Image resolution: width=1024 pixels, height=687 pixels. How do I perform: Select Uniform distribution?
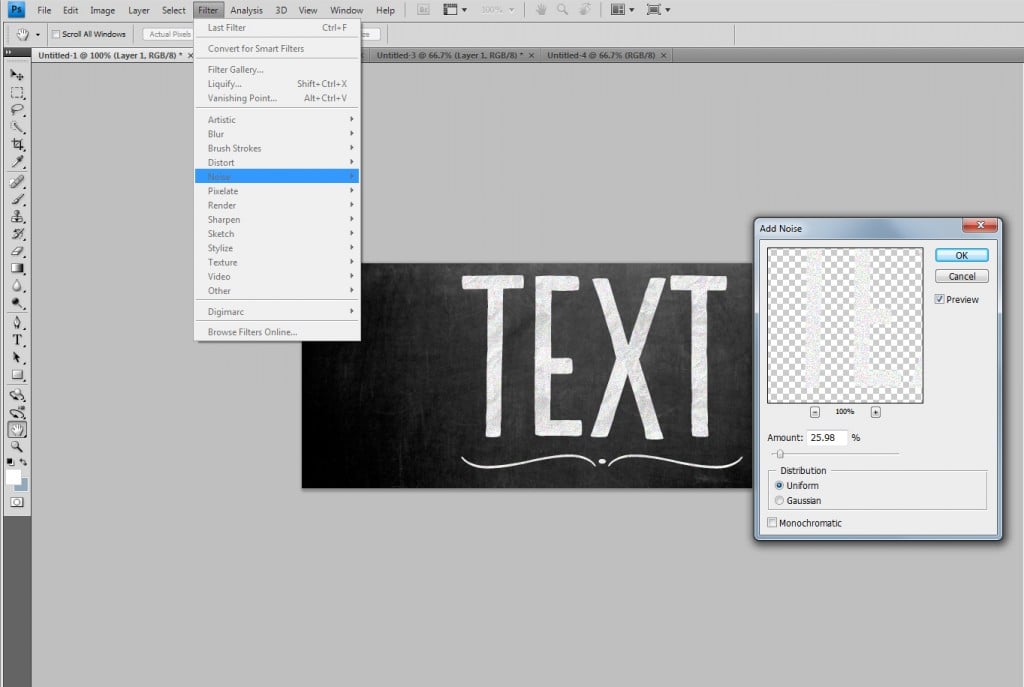[x=779, y=485]
